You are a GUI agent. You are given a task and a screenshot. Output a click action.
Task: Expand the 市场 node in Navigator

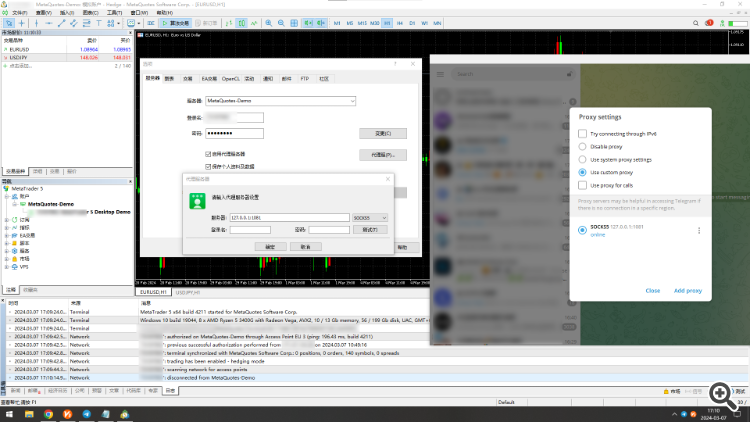pos(7,258)
